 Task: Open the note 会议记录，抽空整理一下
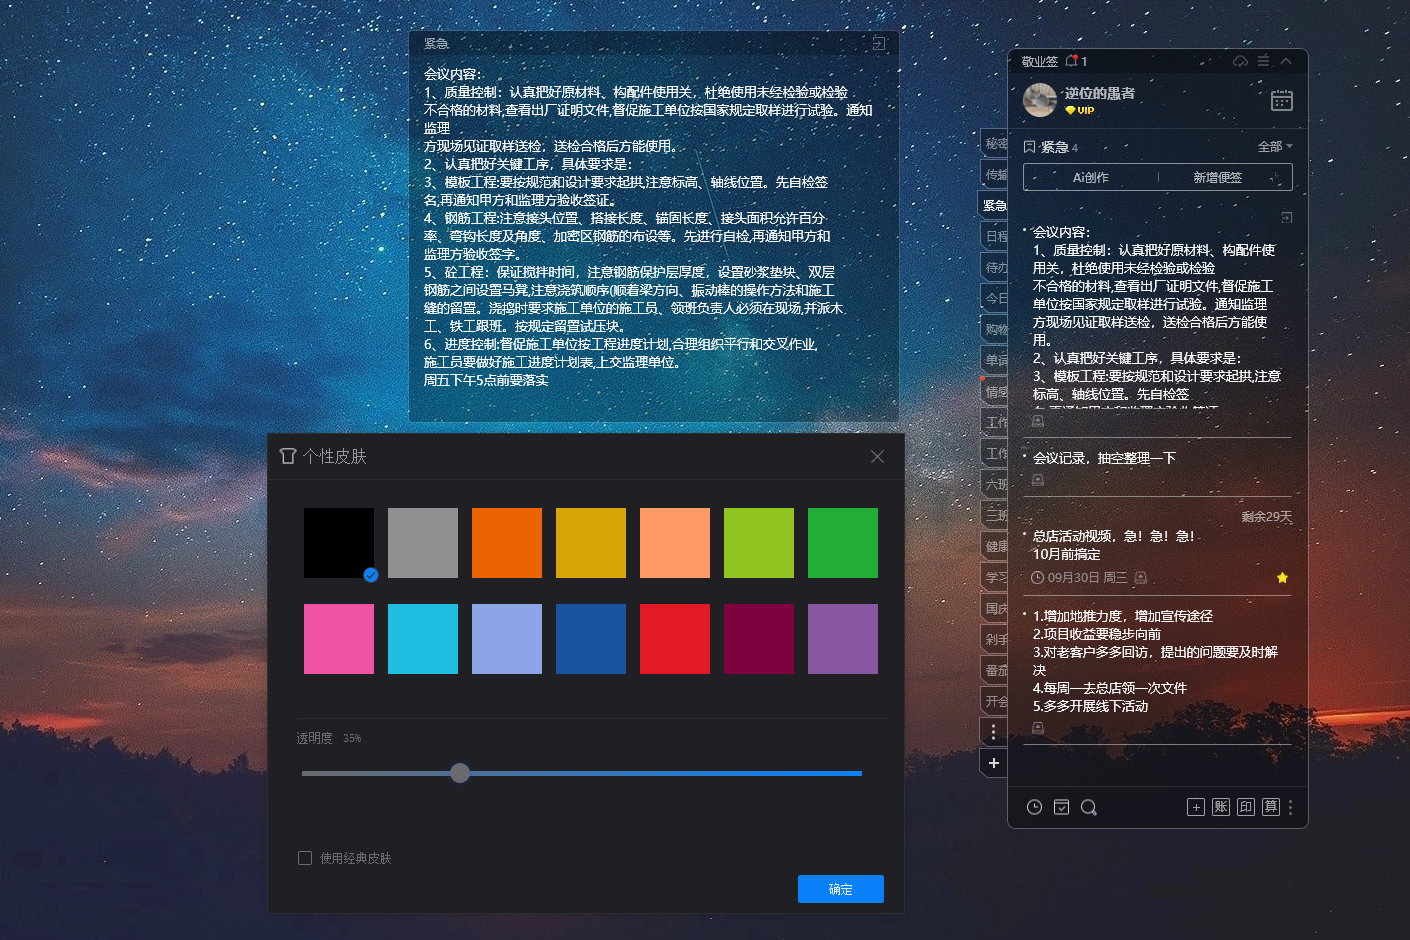click(1104, 458)
